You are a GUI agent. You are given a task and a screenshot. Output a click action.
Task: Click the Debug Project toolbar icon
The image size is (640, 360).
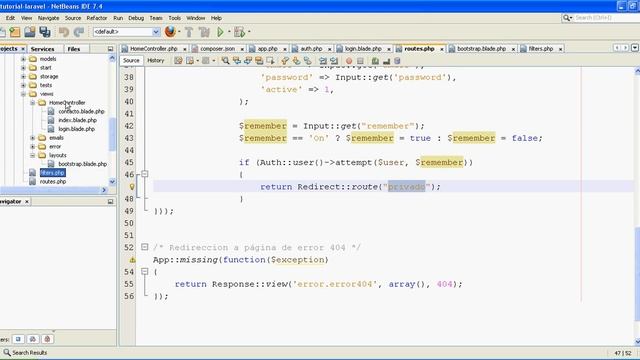tap(240, 32)
